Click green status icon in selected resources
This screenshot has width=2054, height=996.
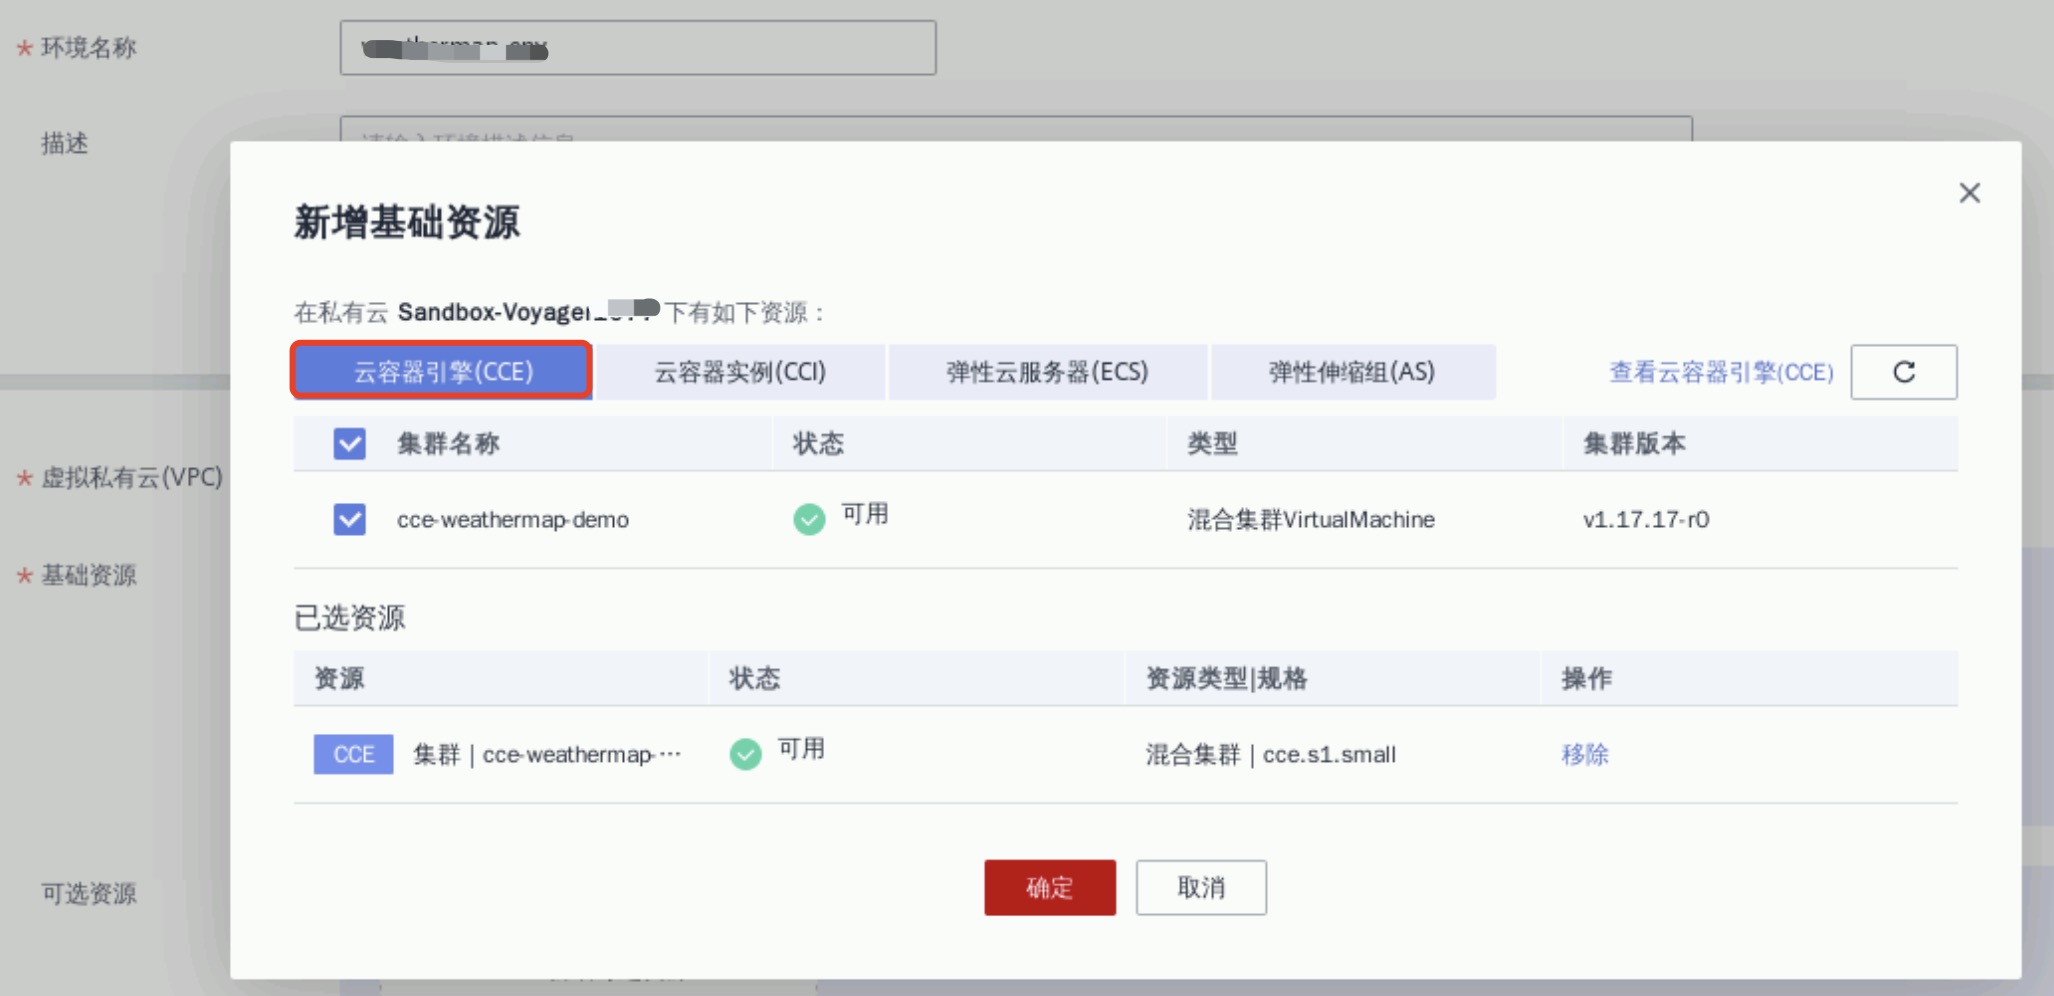(745, 754)
